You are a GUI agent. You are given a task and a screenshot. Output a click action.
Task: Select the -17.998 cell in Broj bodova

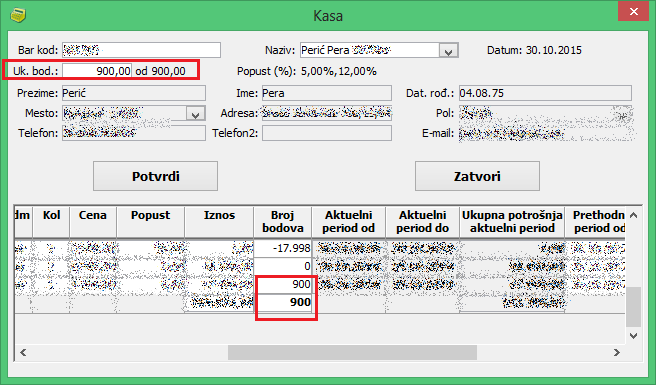coord(283,248)
